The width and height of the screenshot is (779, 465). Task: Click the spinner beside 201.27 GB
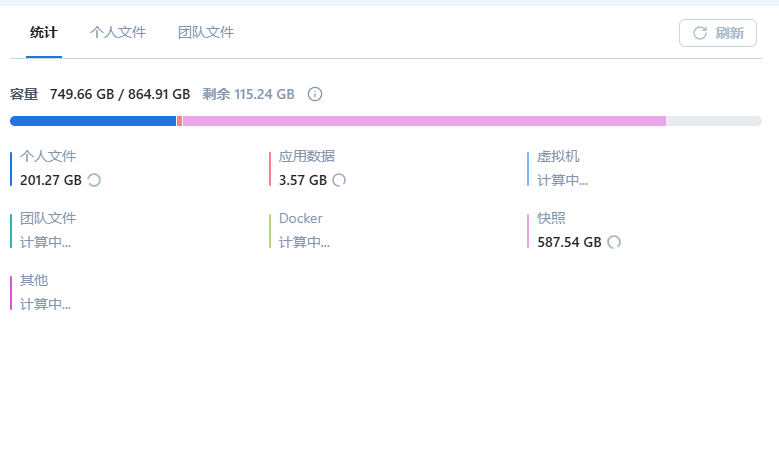point(94,180)
